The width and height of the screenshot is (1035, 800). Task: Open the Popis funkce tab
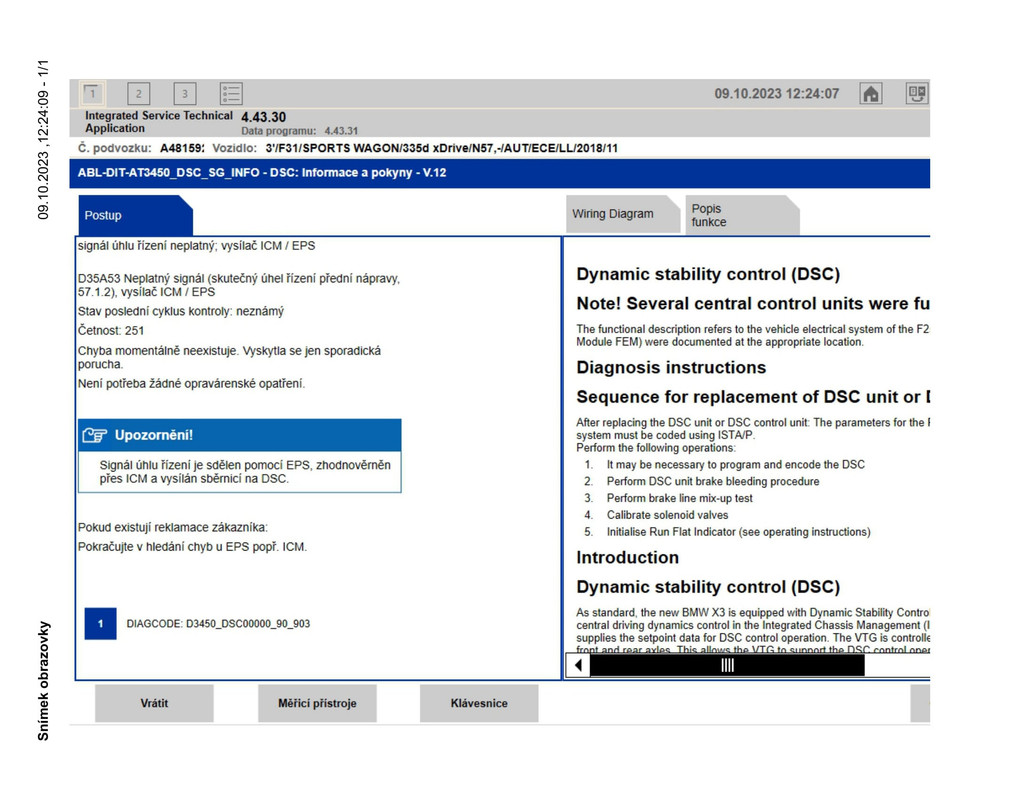point(742,215)
